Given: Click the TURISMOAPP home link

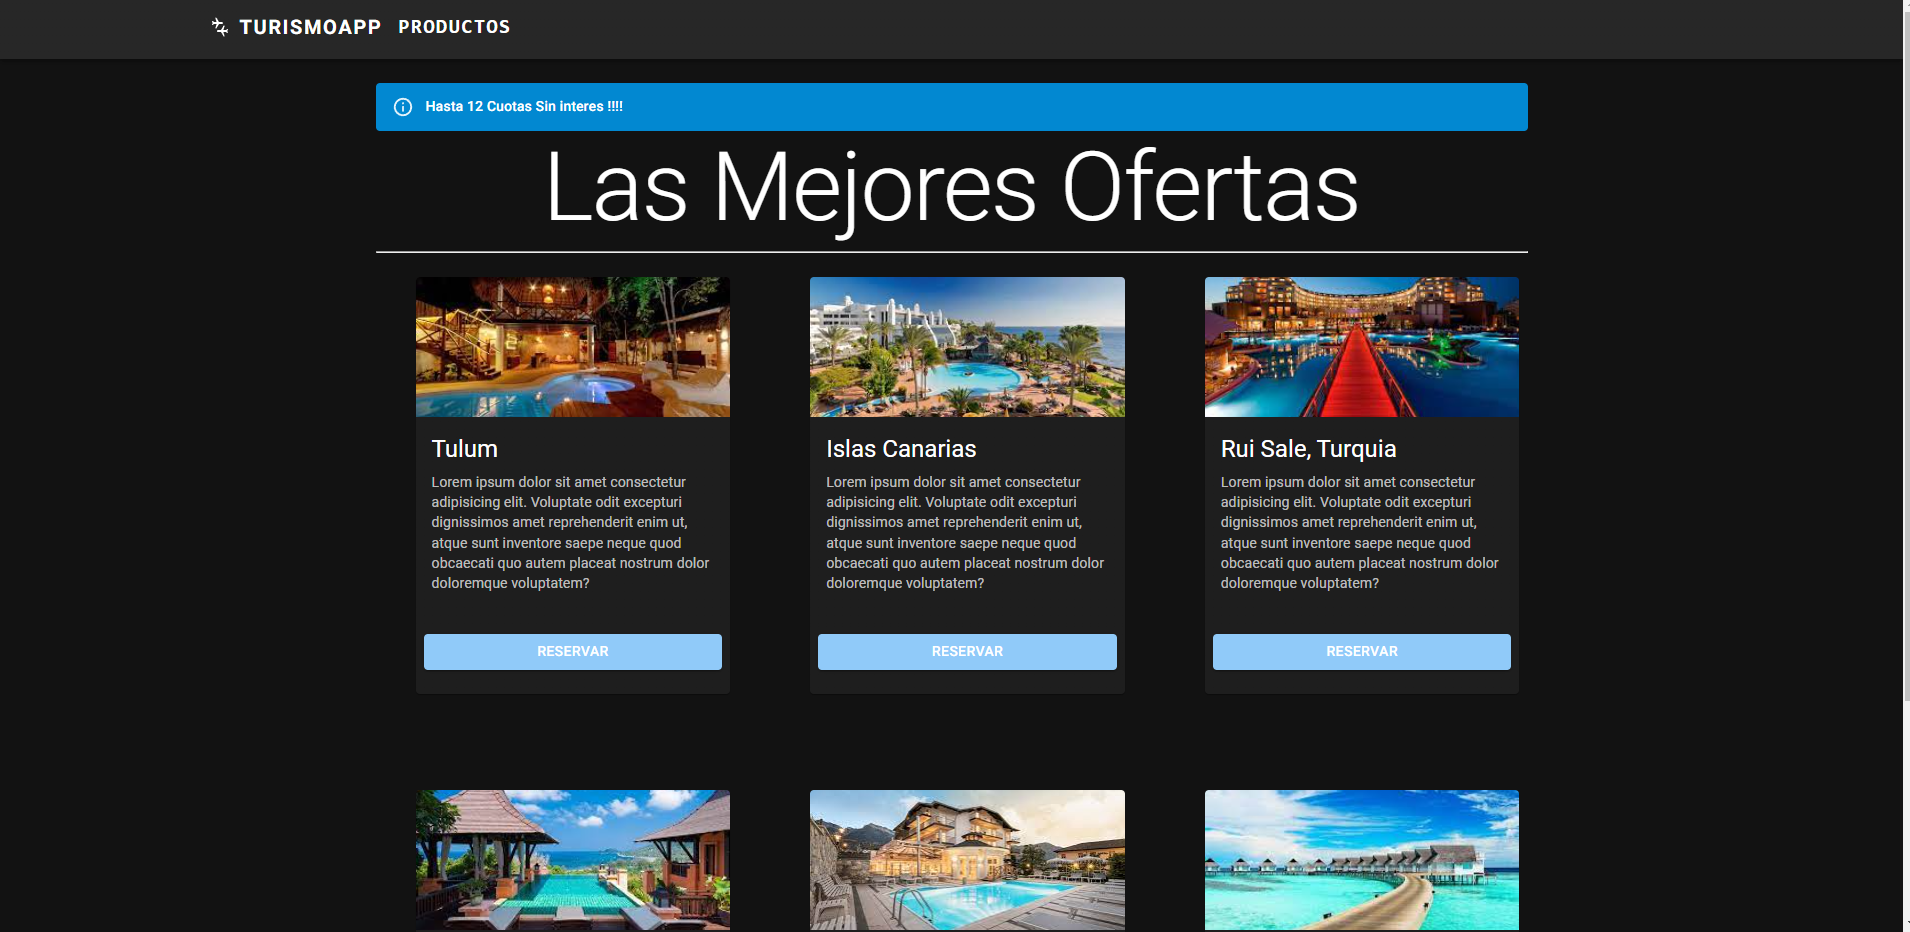Looking at the screenshot, I should (x=310, y=27).
